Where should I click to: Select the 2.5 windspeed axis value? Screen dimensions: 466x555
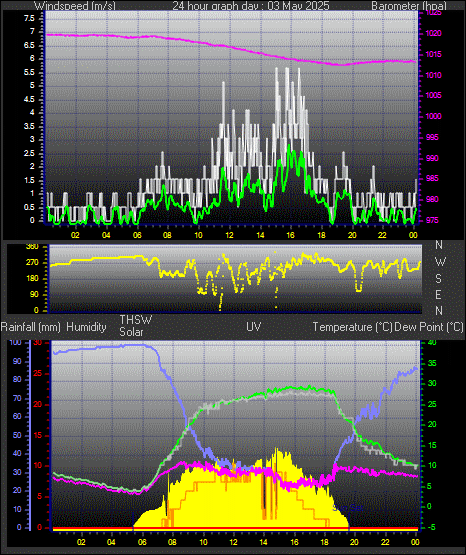[x=29, y=153]
